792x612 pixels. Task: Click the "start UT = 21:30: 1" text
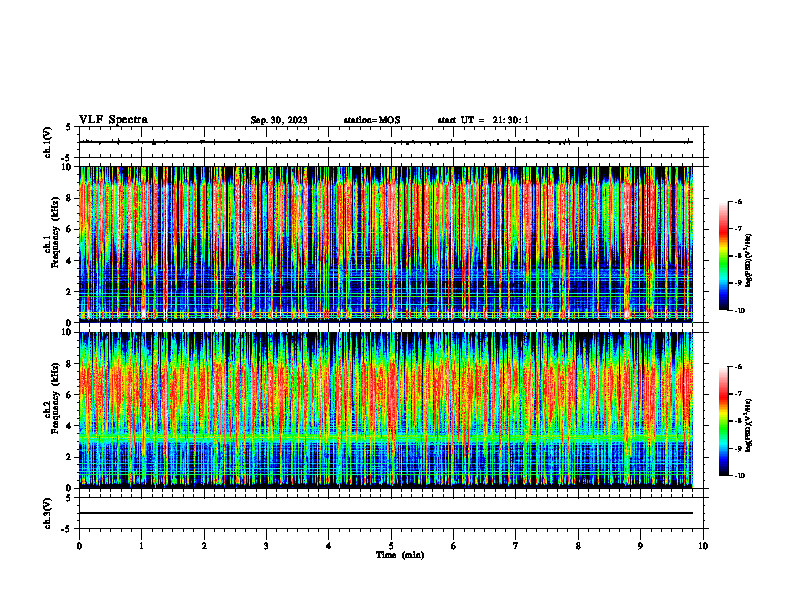[483, 120]
